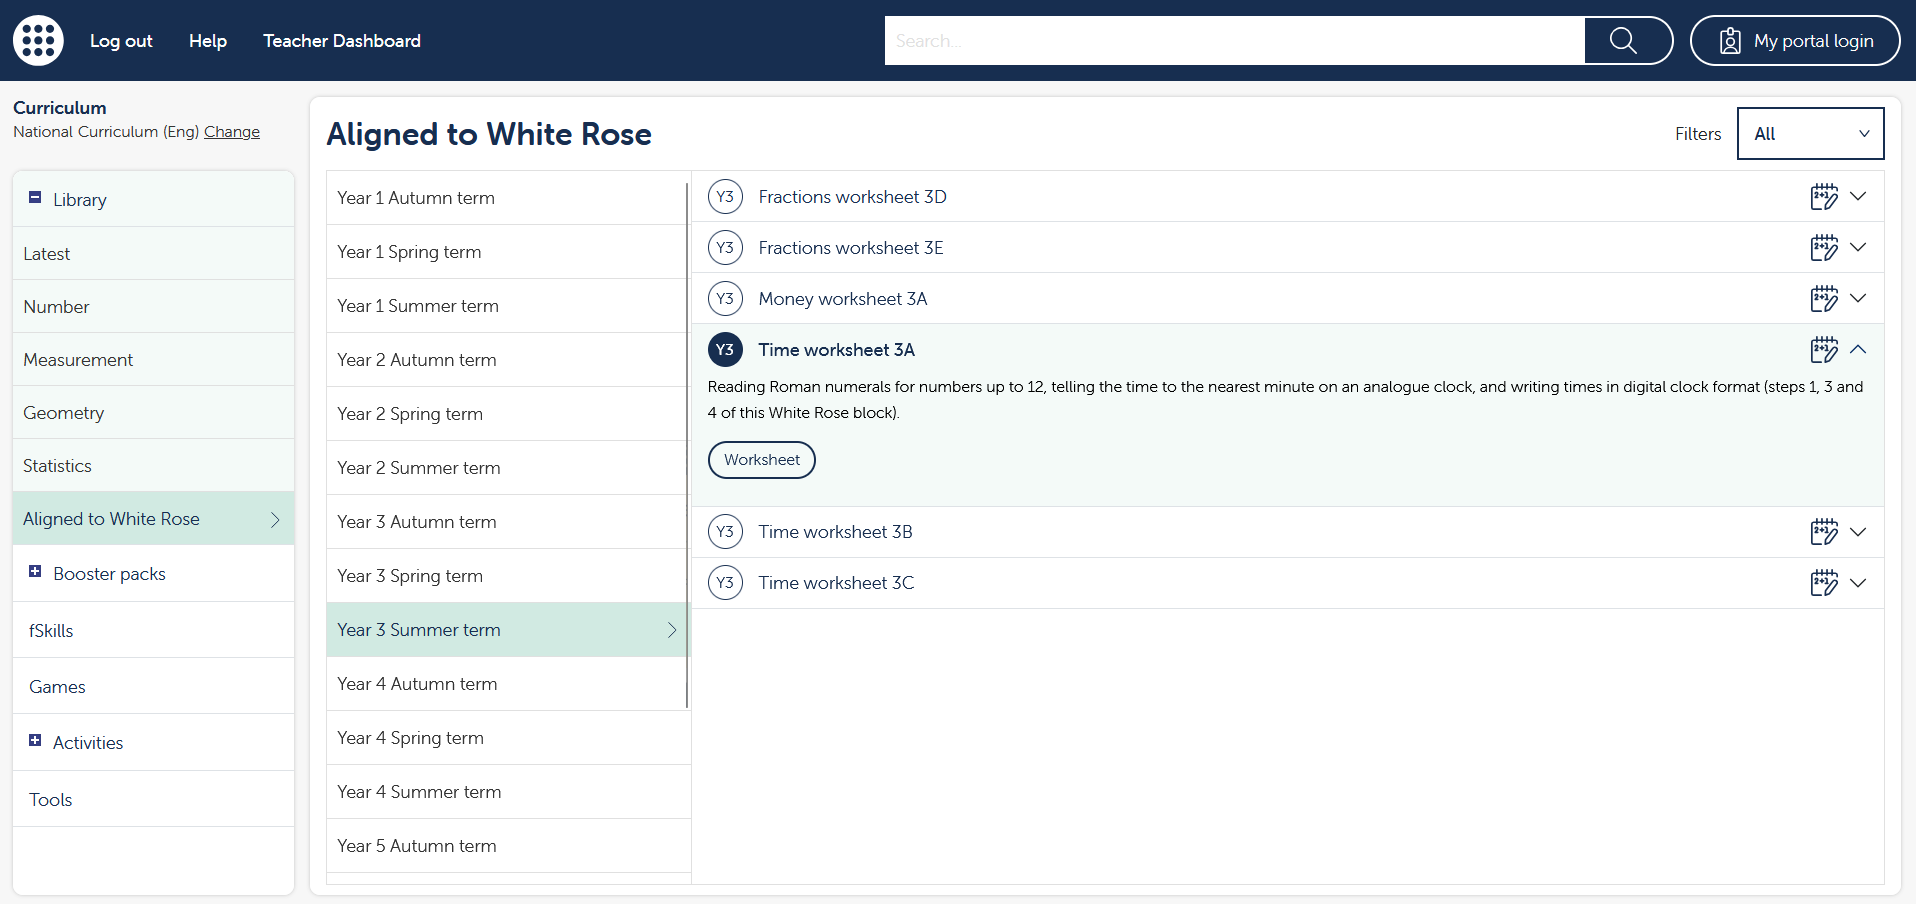The image size is (1916, 904).
Task: Expand Money worksheet 3A chevron
Action: click(x=1858, y=298)
